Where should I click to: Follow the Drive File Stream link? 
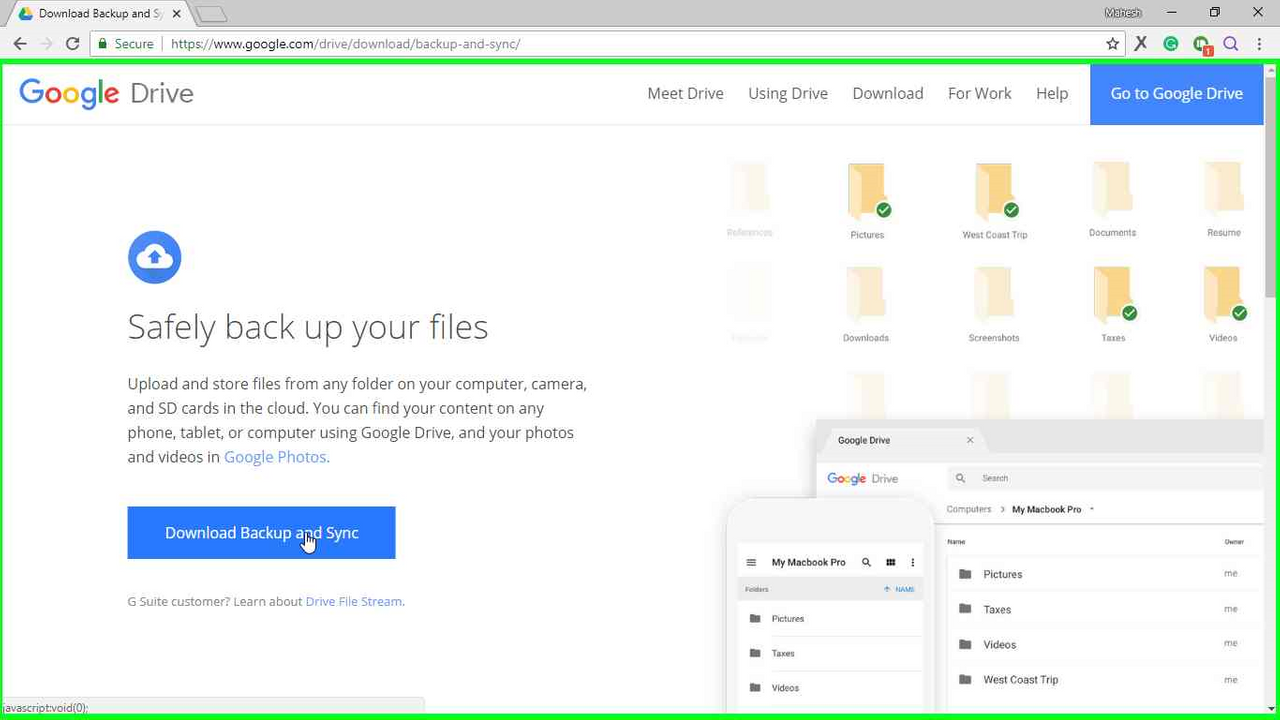click(354, 601)
